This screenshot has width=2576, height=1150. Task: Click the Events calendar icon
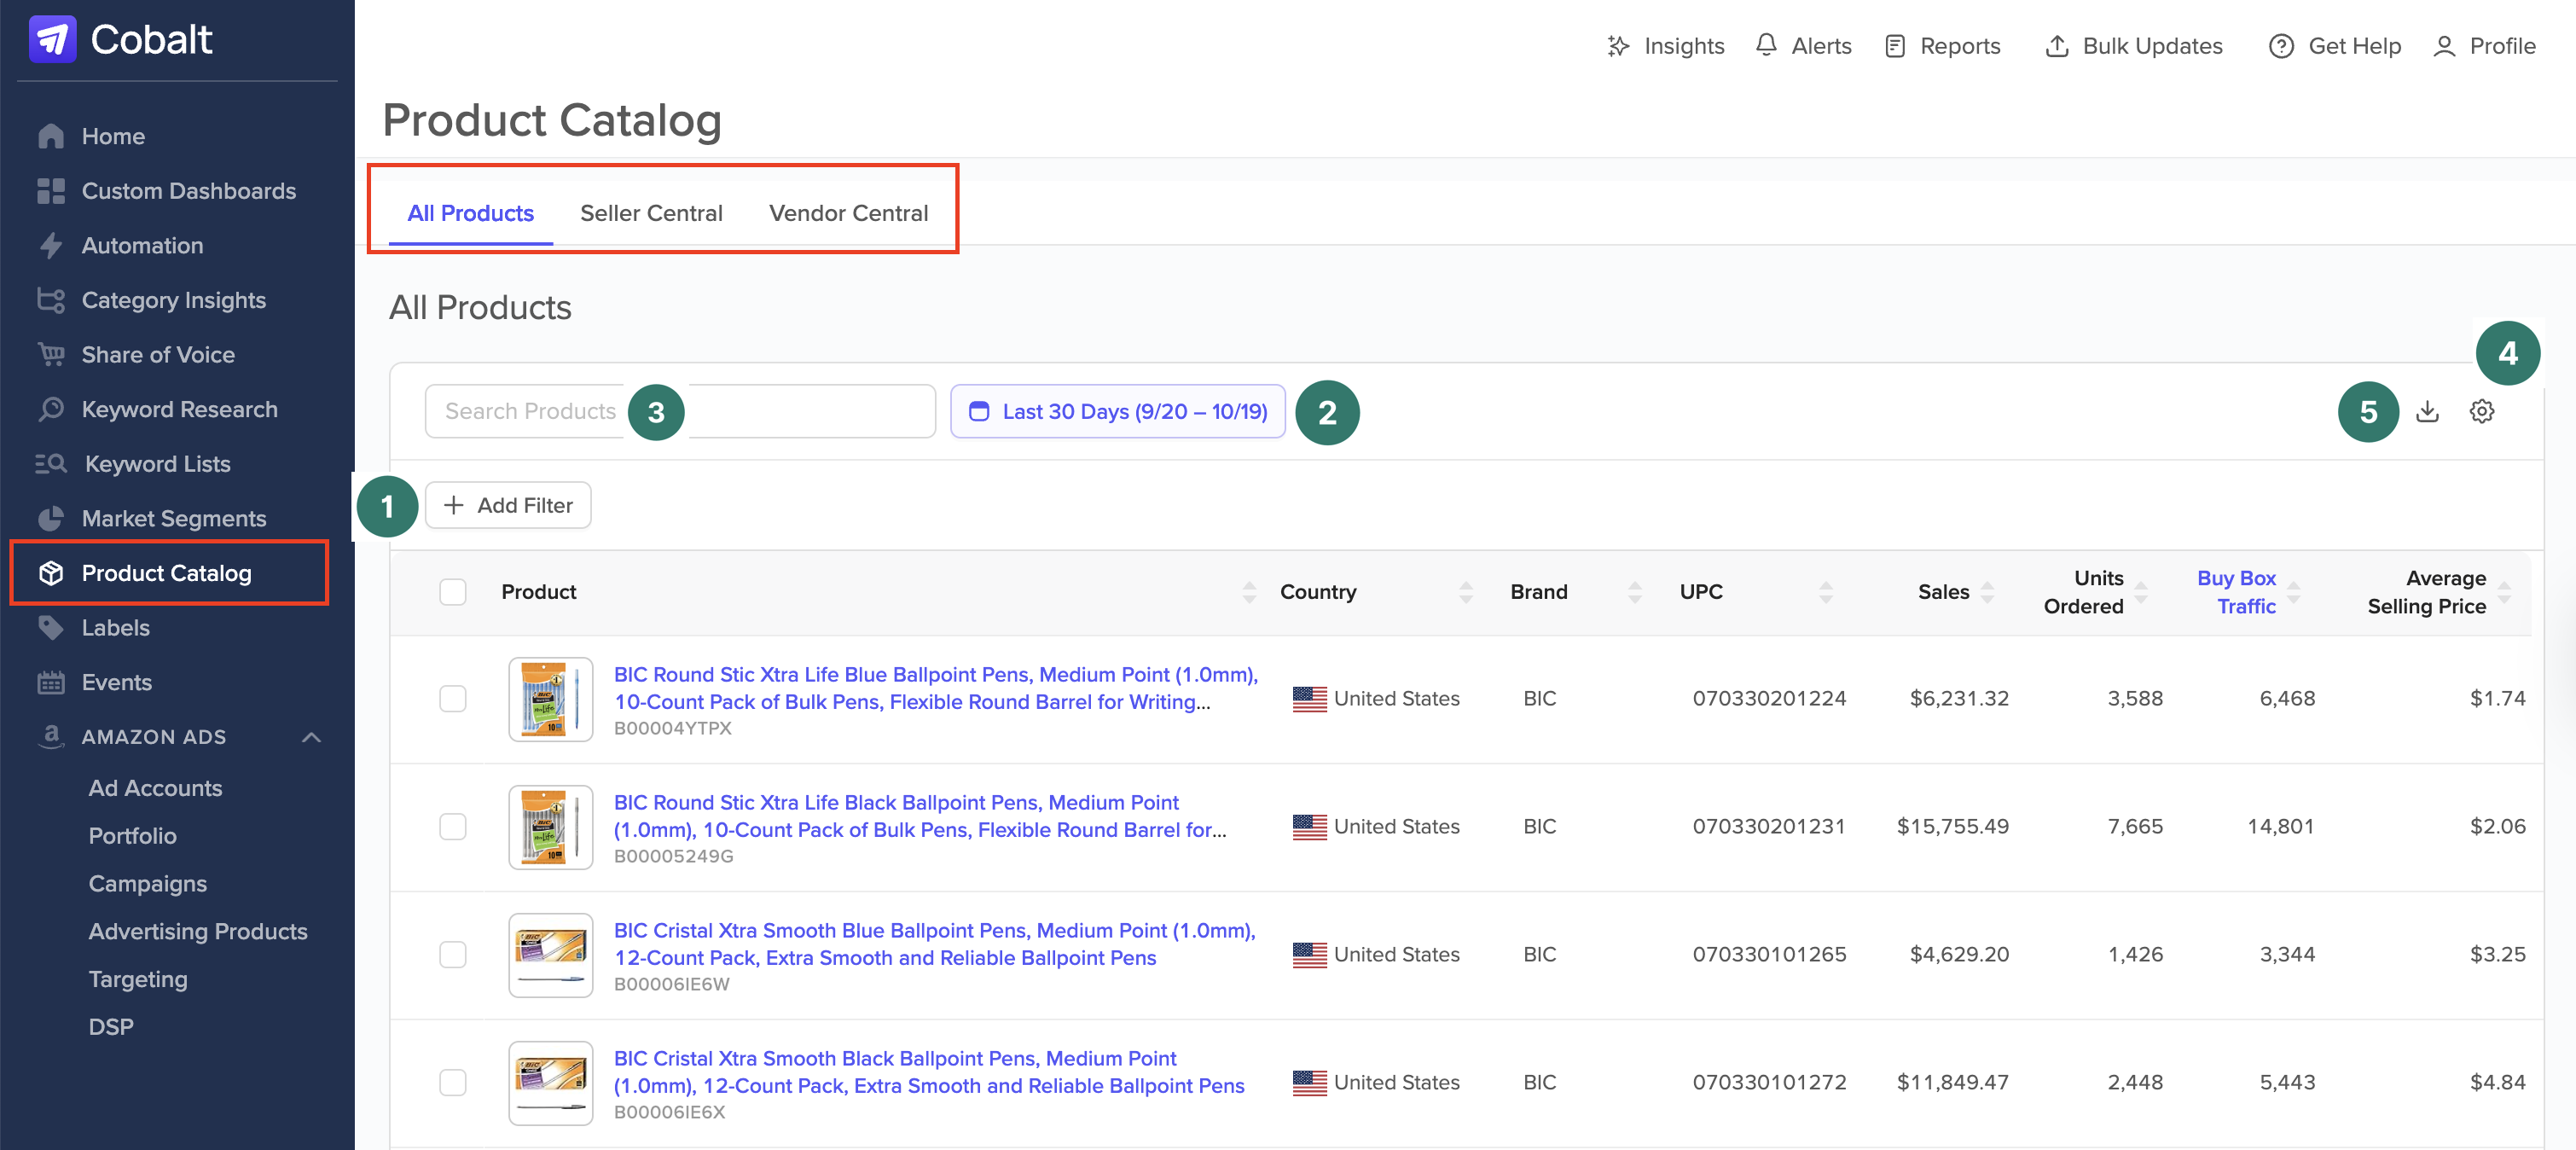[x=51, y=682]
